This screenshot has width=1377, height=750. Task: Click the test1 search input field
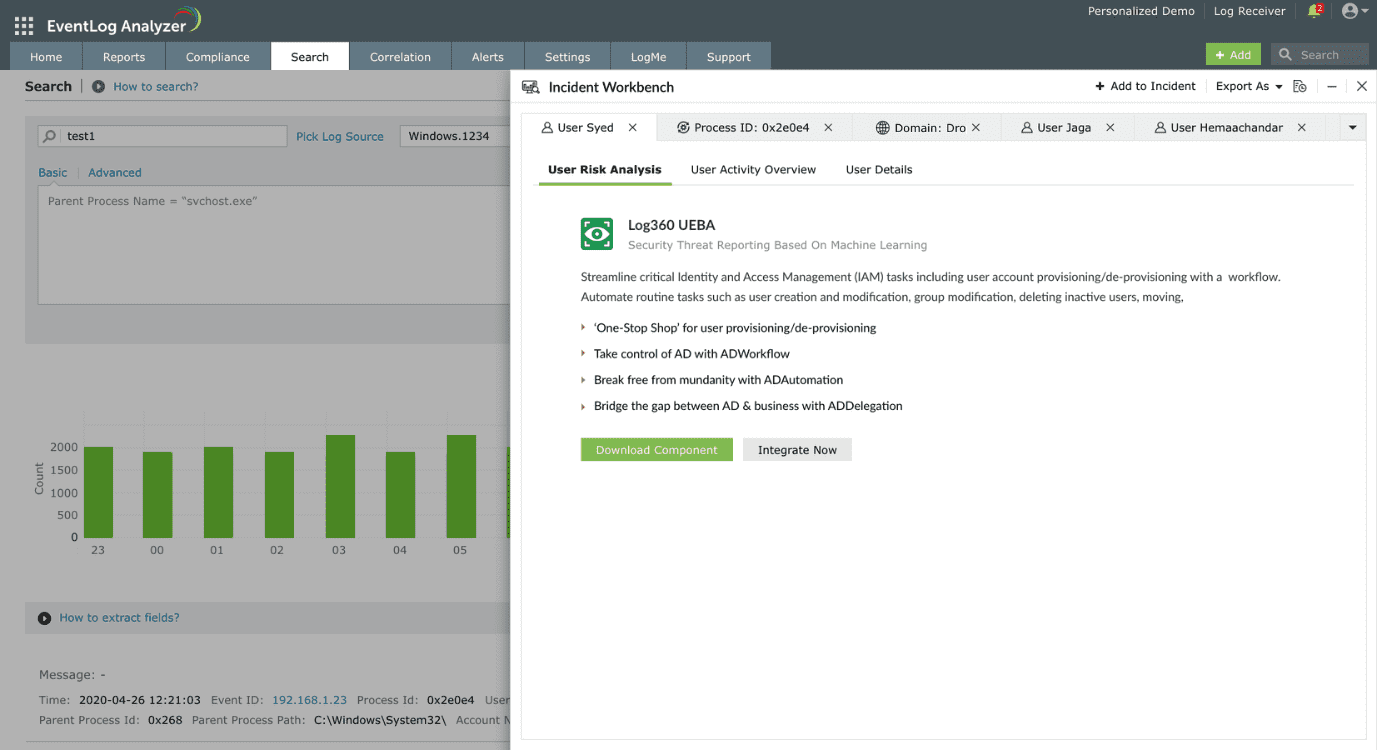pyautogui.click(x=162, y=136)
